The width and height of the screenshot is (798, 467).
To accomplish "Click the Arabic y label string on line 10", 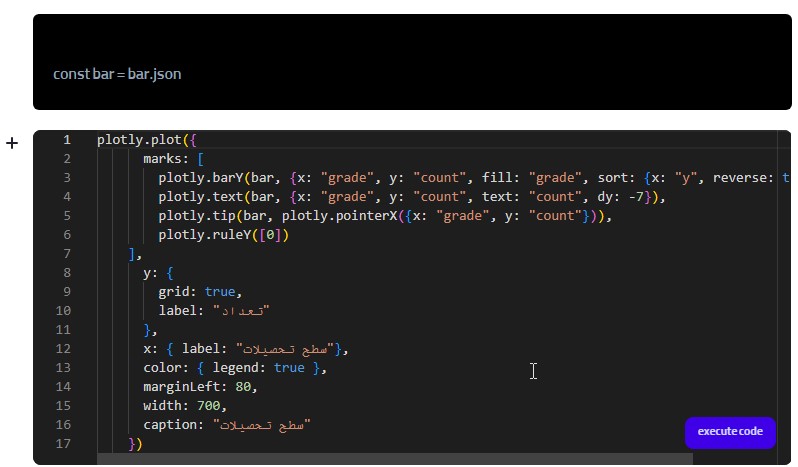I will 241,311.
